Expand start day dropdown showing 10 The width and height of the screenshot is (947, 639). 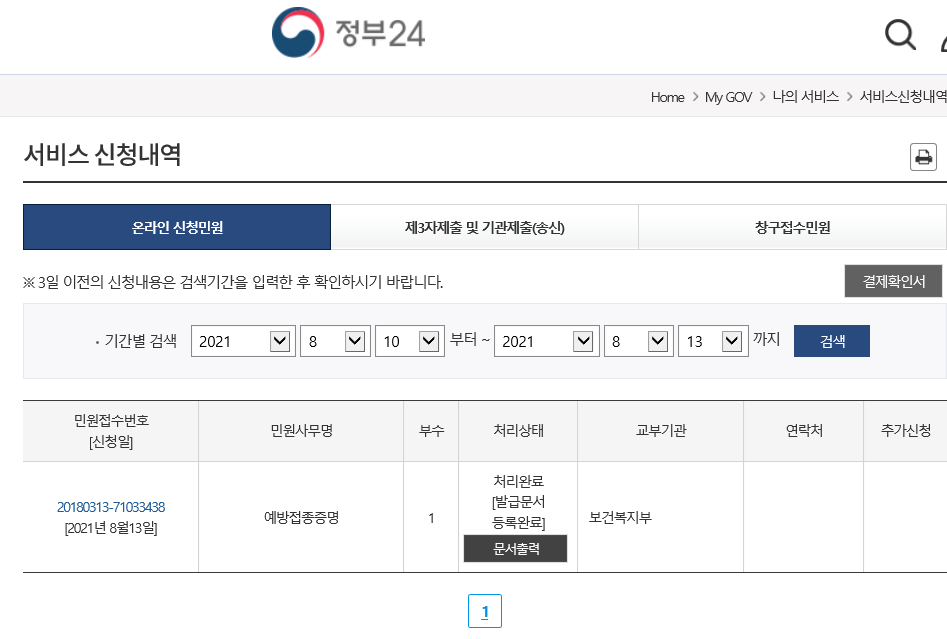[410, 341]
